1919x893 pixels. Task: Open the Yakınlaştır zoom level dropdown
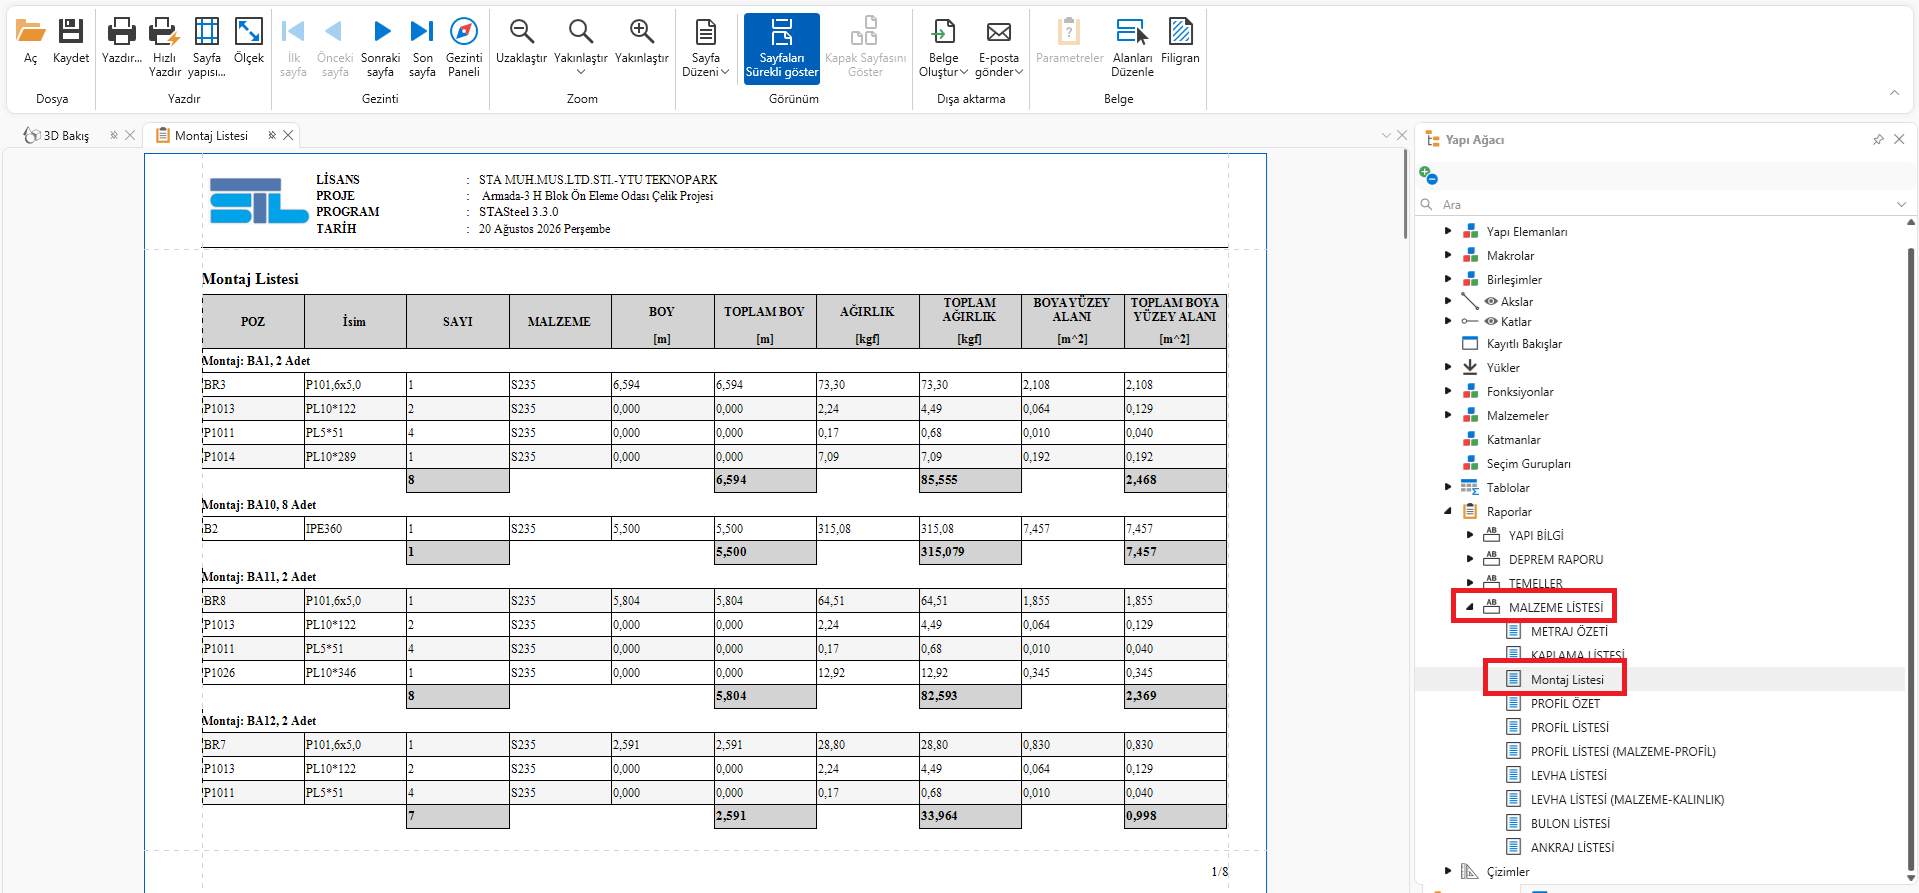(x=581, y=72)
